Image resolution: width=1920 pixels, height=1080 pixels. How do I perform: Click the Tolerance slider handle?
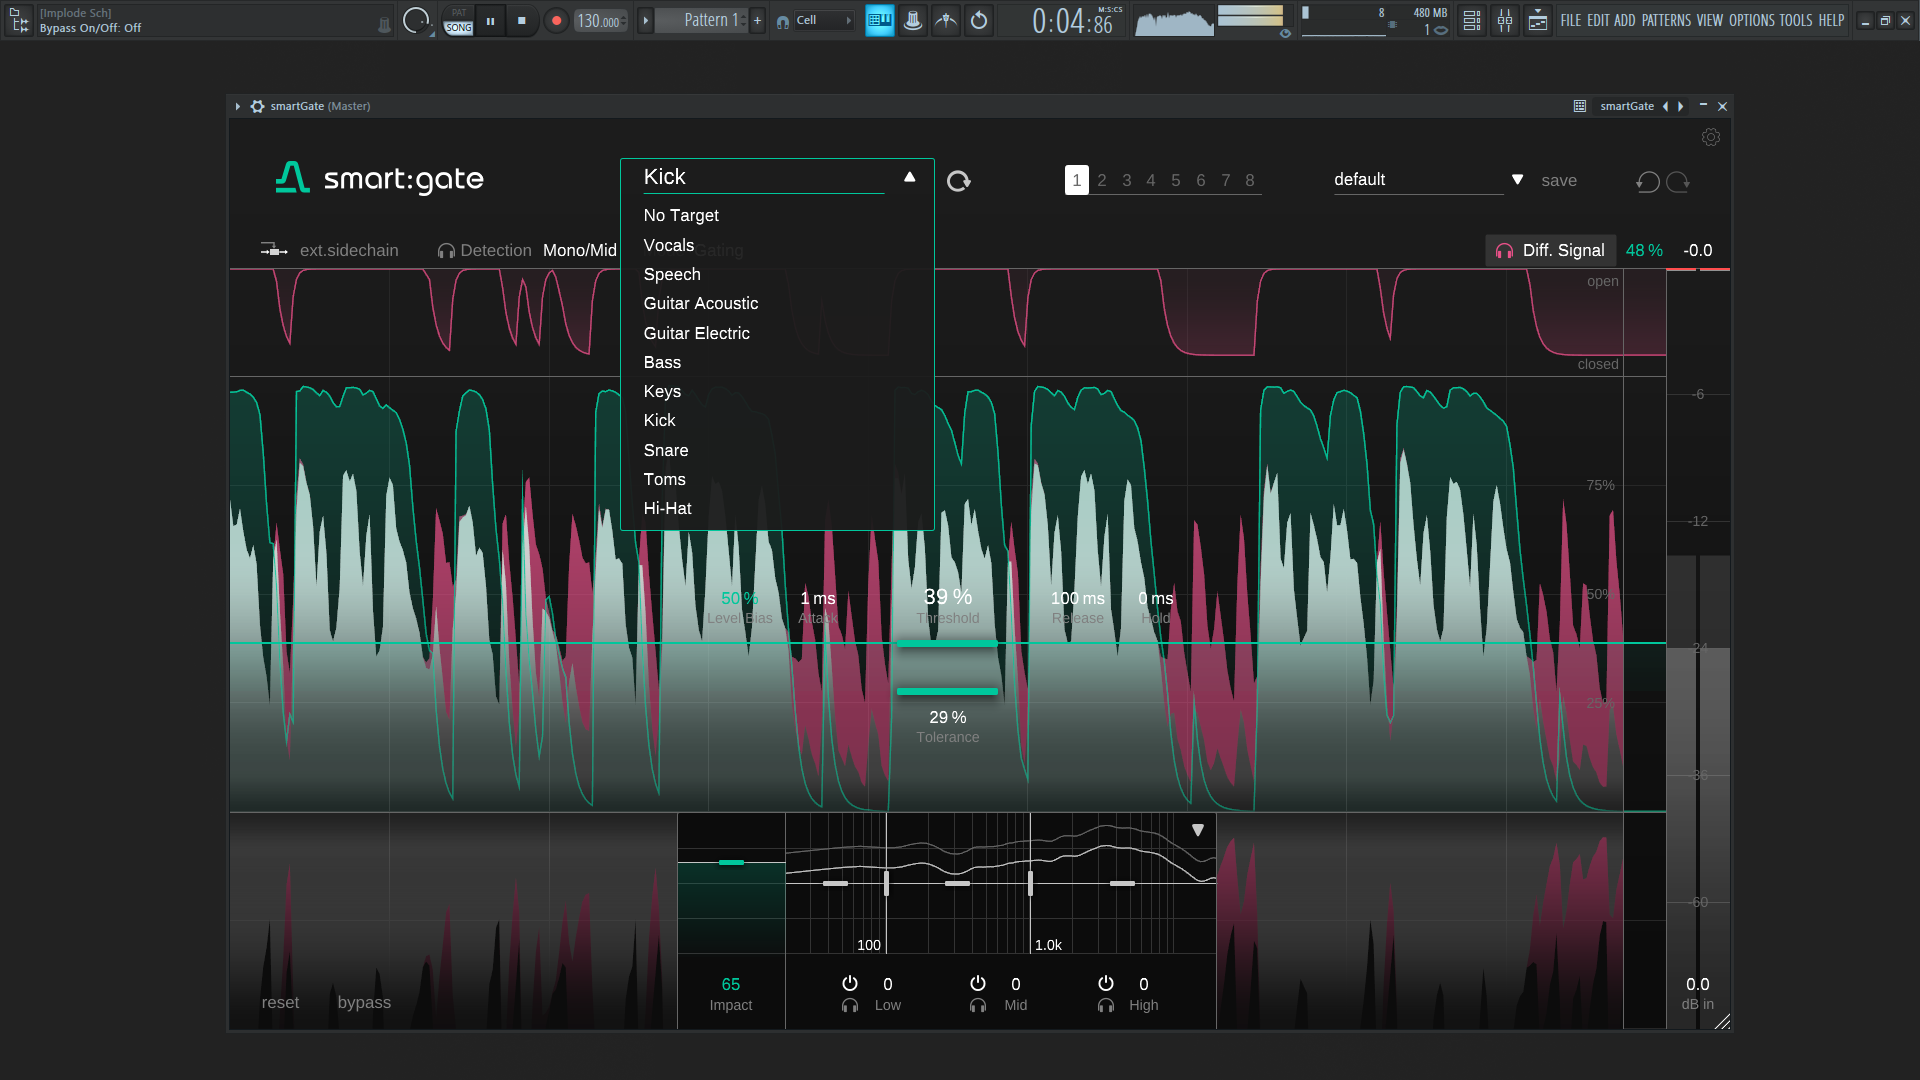point(947,692)
